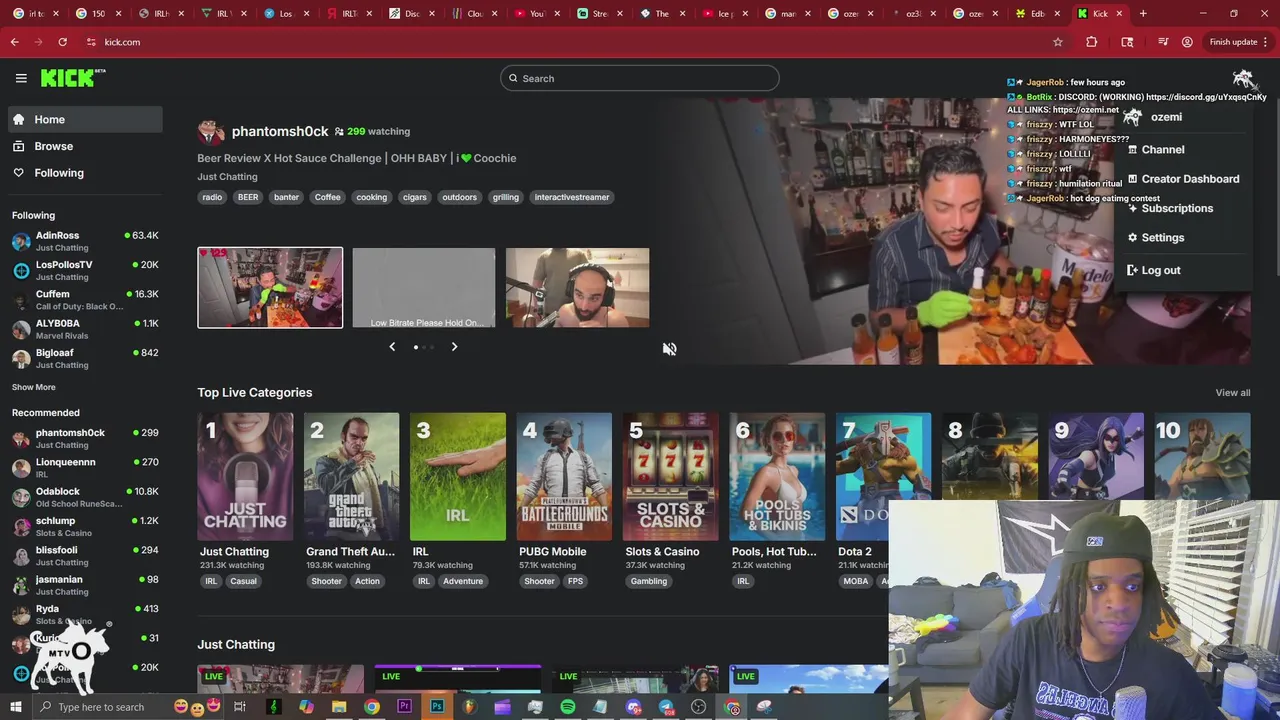Open the ozemi profile avatar menu
The width and height of the screenshot is (1280, 720).
1243,79
